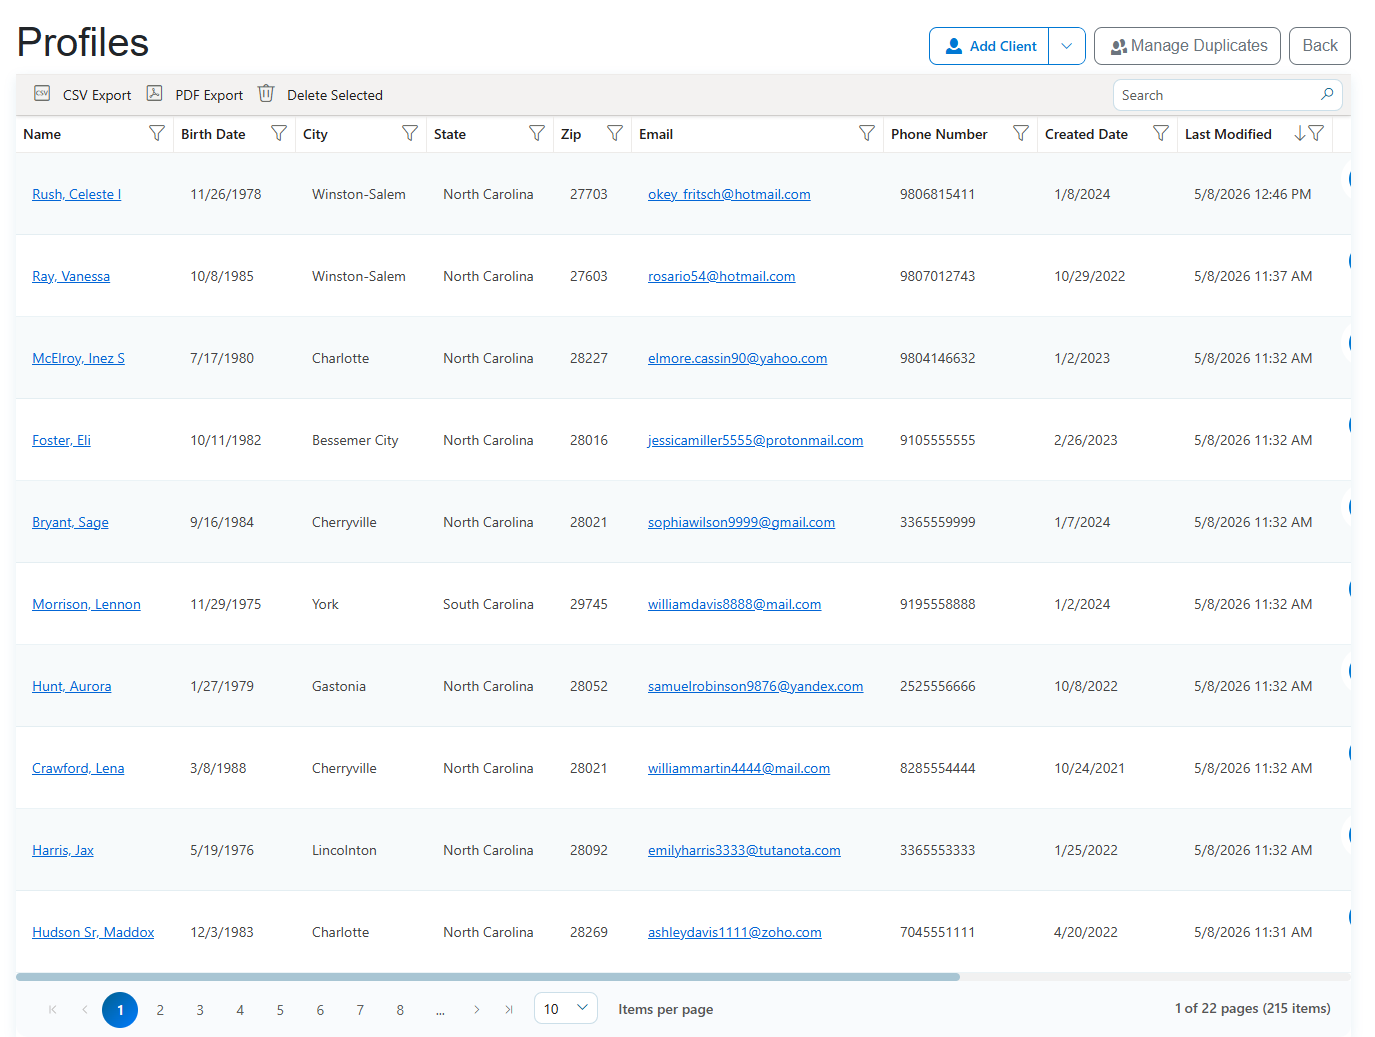
Task: Click the horizontal scrollbar thumb
Action: [x=488, y=977]
